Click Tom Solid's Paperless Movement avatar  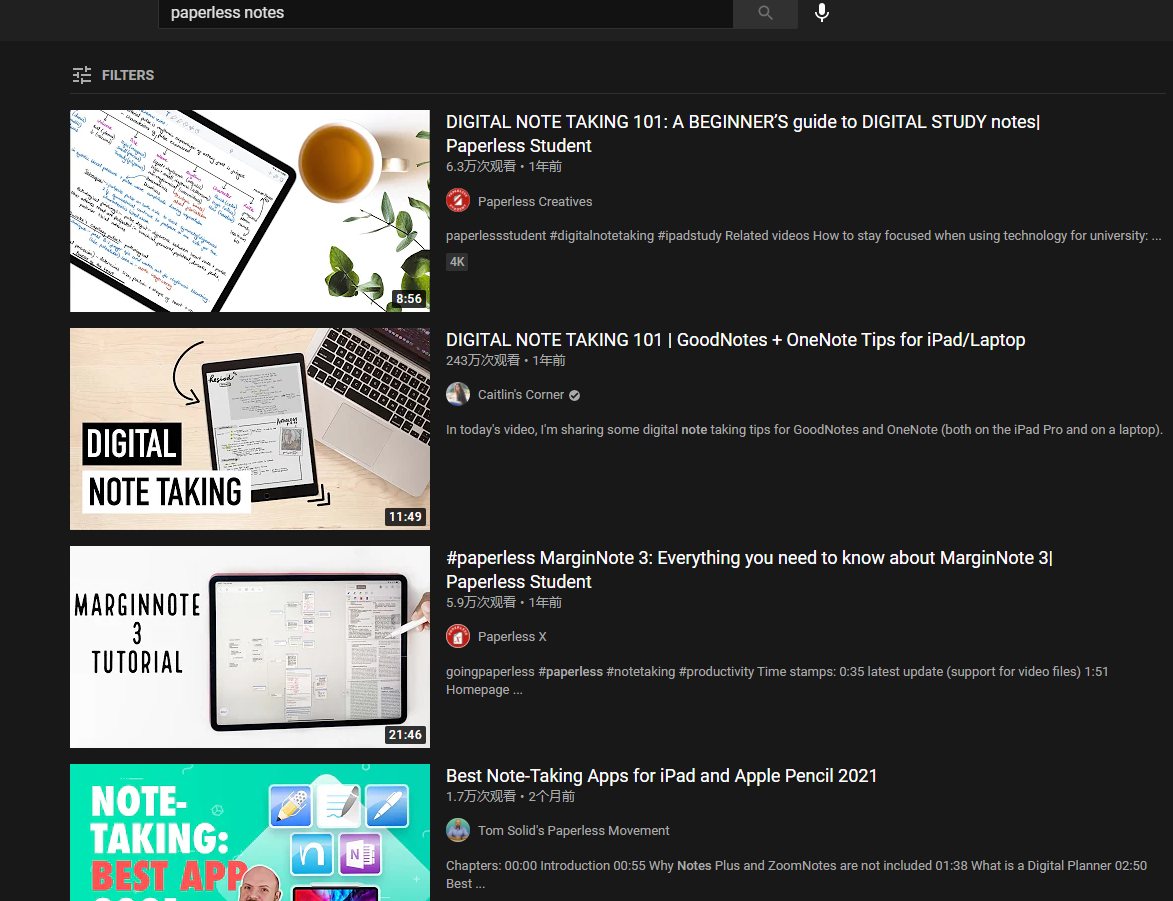(x=458, y=830)
